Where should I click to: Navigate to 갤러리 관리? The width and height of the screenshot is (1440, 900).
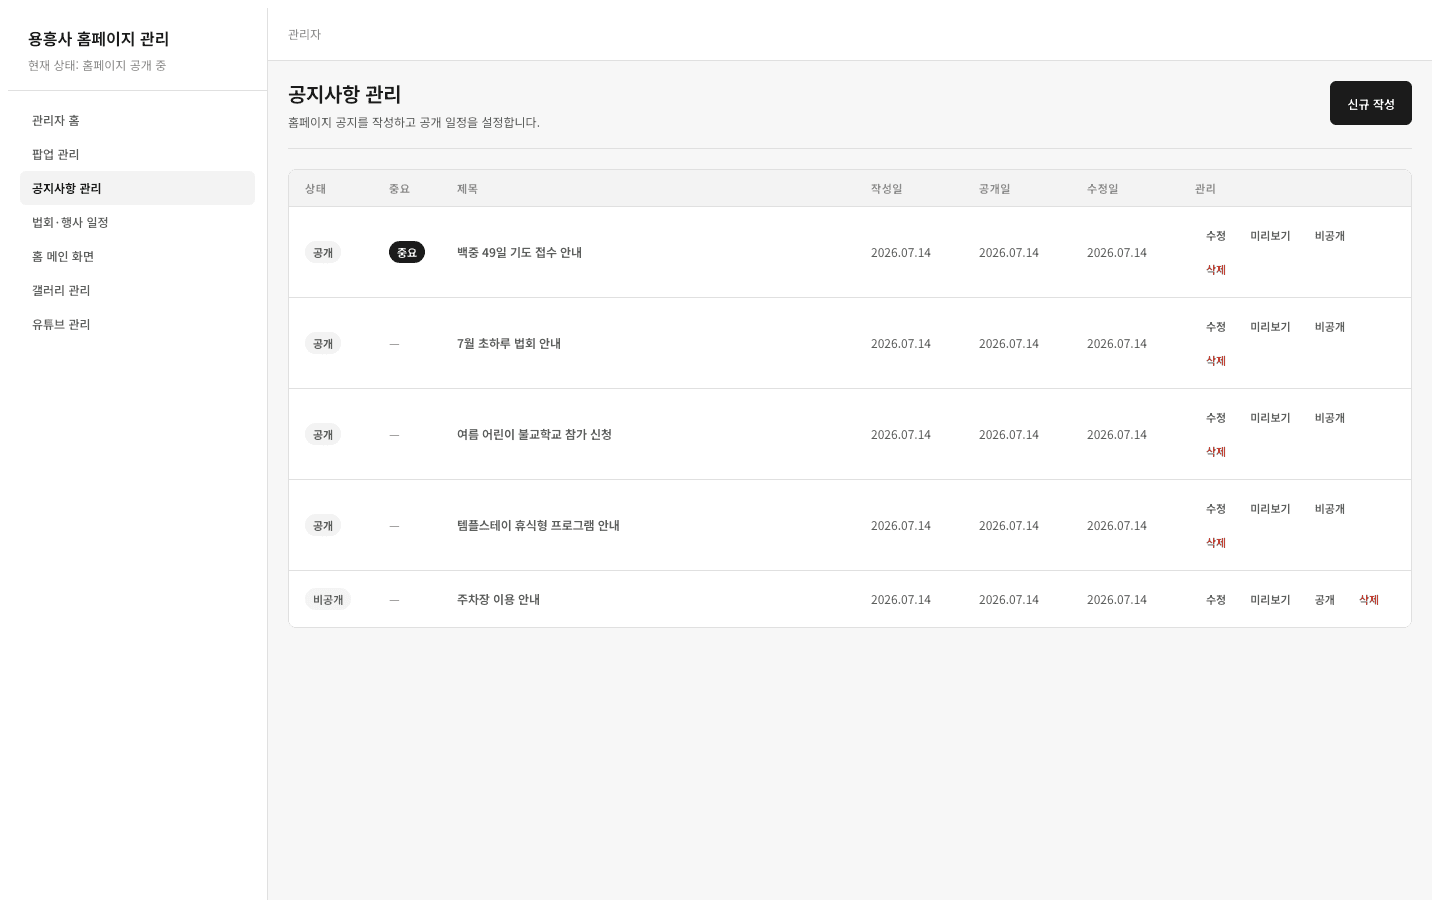[x=137, y=290]
